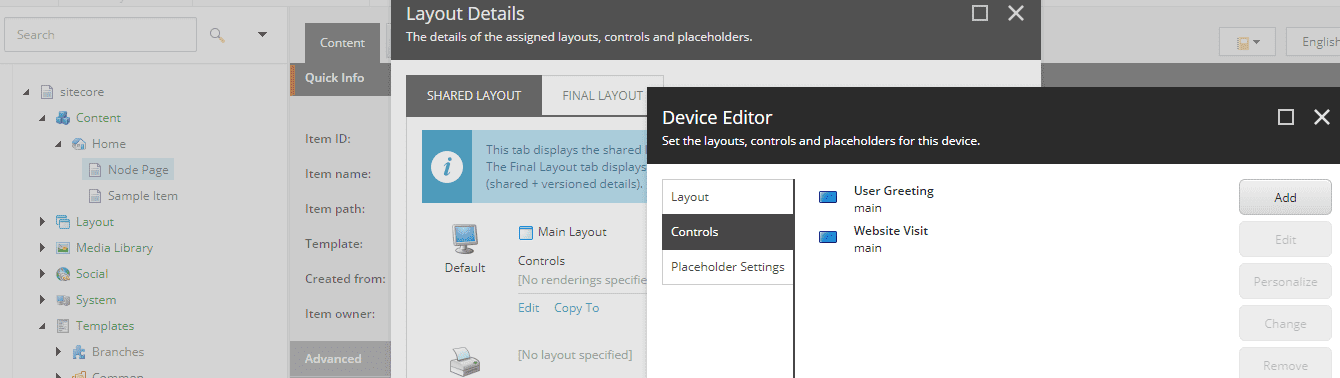Click the Media Library tree icon
The image size is (1340, 378).
click(x=63, y=248)
